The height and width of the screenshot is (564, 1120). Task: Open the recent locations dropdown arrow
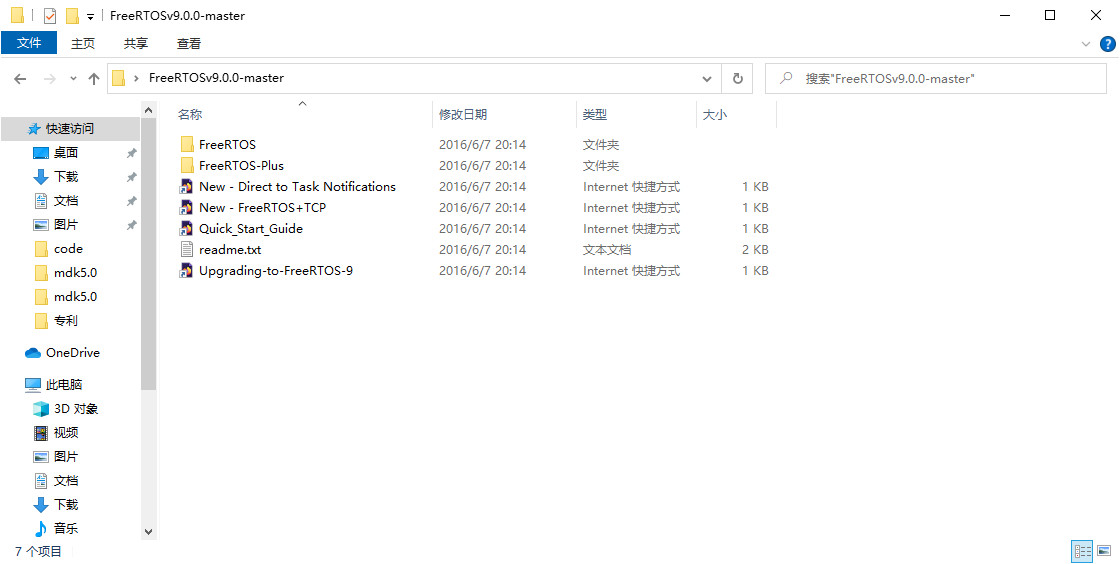click(73, 79)
